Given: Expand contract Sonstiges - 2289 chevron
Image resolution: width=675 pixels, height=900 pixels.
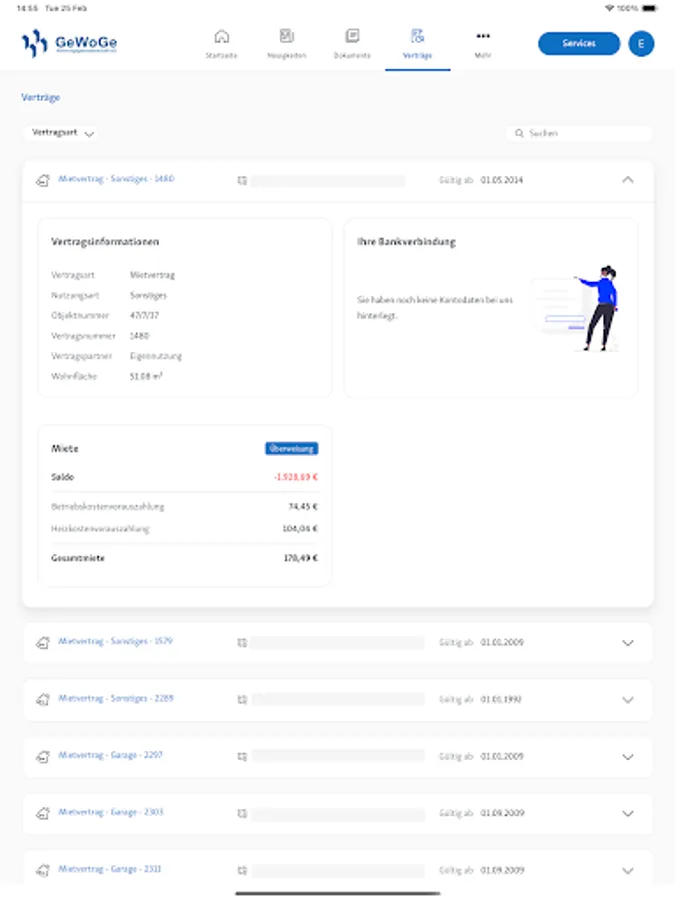Looking at the screenshot, I should (627, 700).
